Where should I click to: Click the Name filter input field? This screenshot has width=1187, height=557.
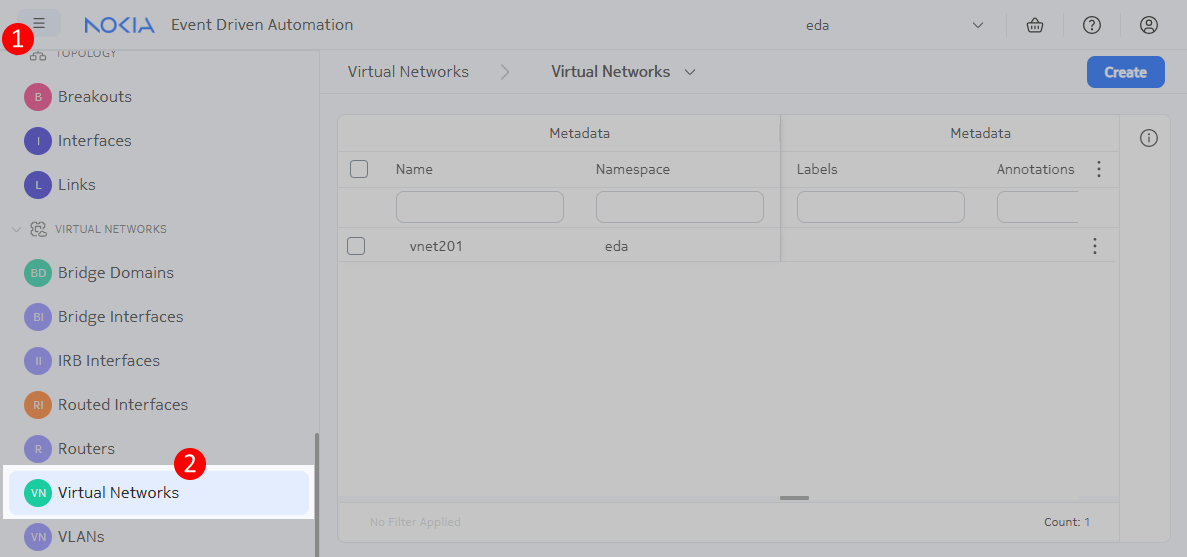click(x=480, y=207)
